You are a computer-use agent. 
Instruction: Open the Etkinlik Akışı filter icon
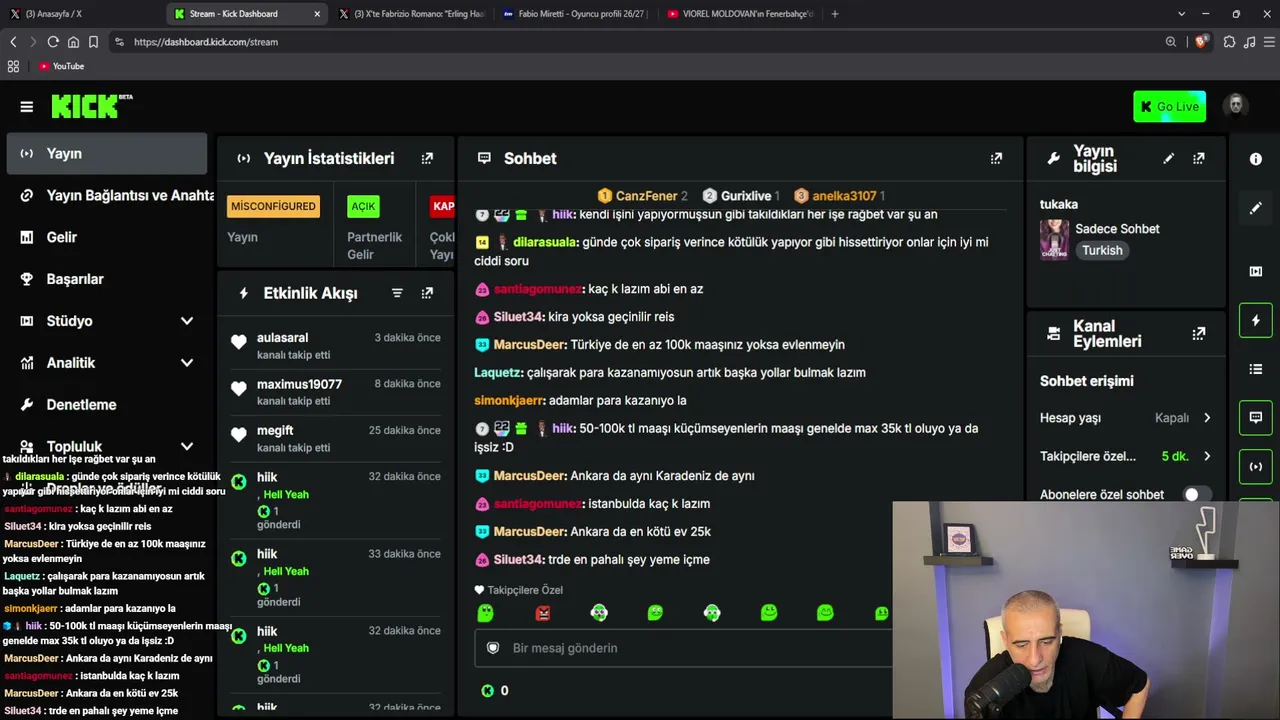point(397,293)
